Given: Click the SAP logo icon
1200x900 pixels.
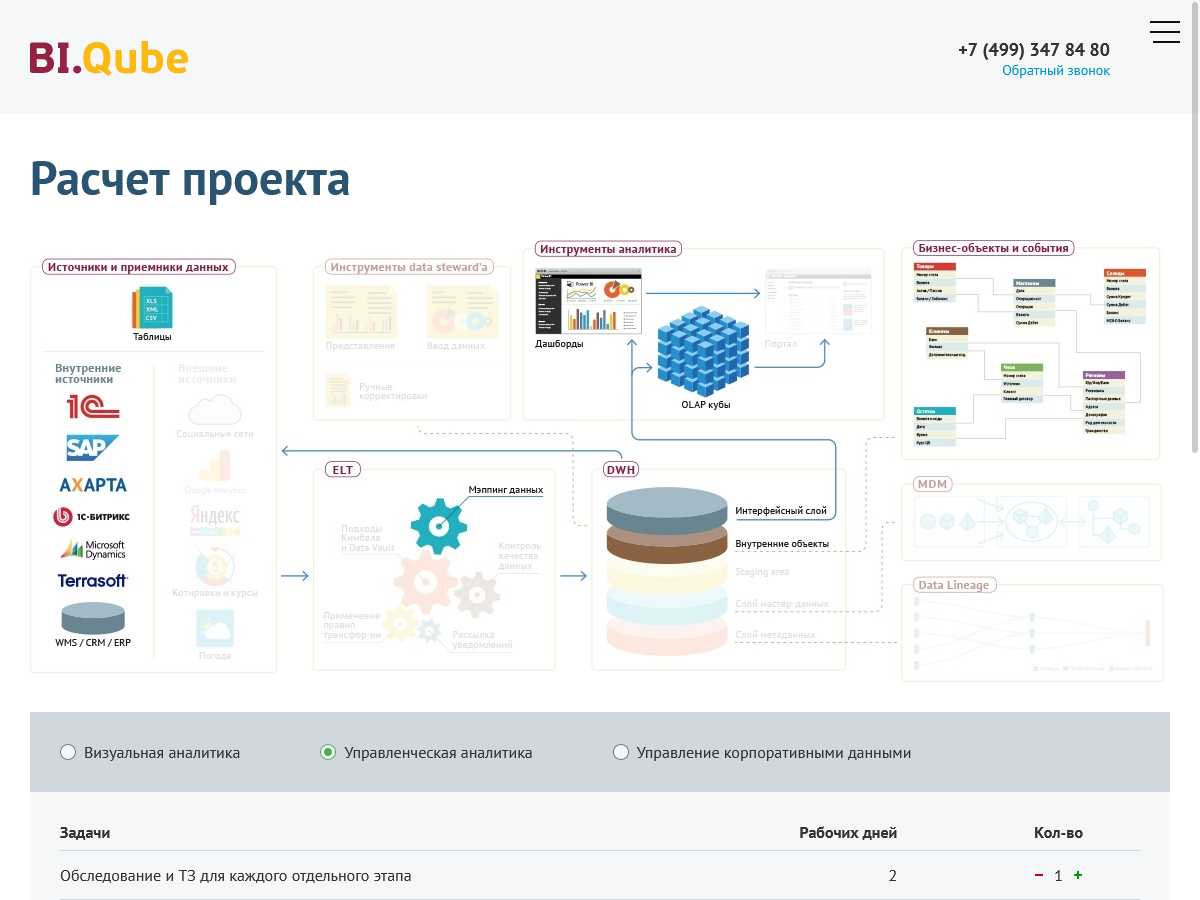Looking at the screenshot, I should click(x=92, y=447).
